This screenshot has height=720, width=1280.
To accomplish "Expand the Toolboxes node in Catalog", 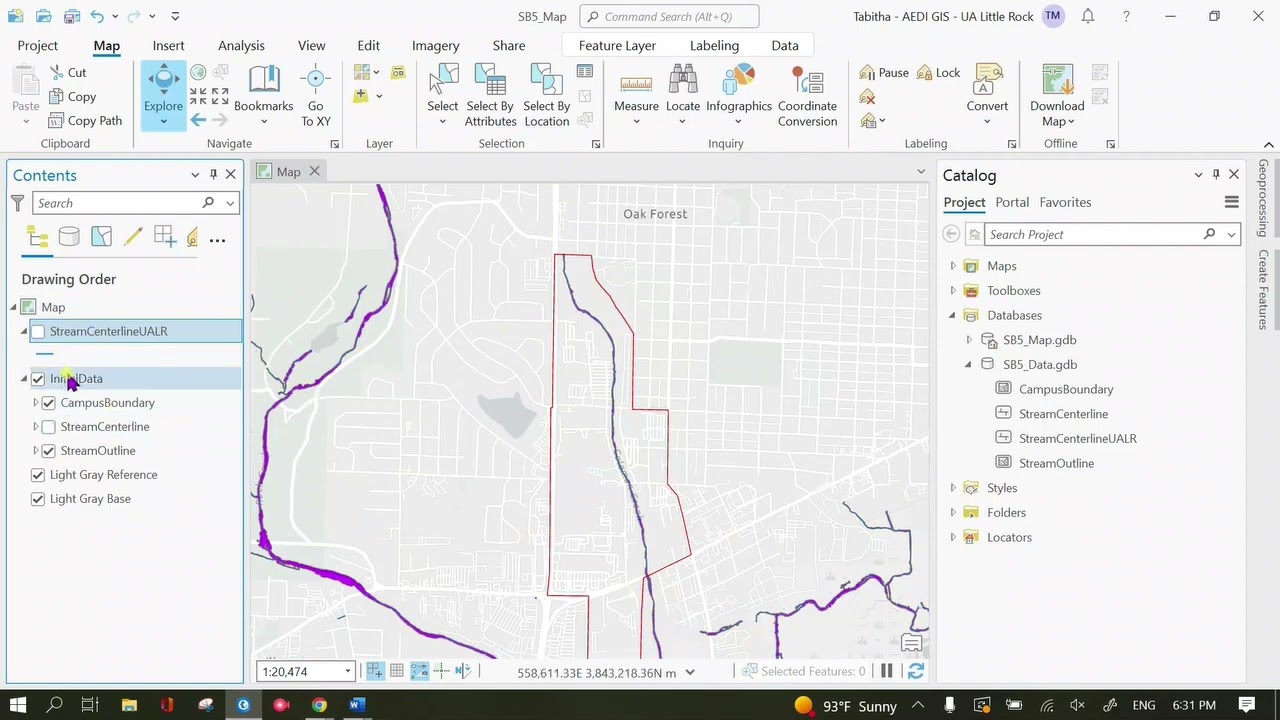I will [953, 291].
